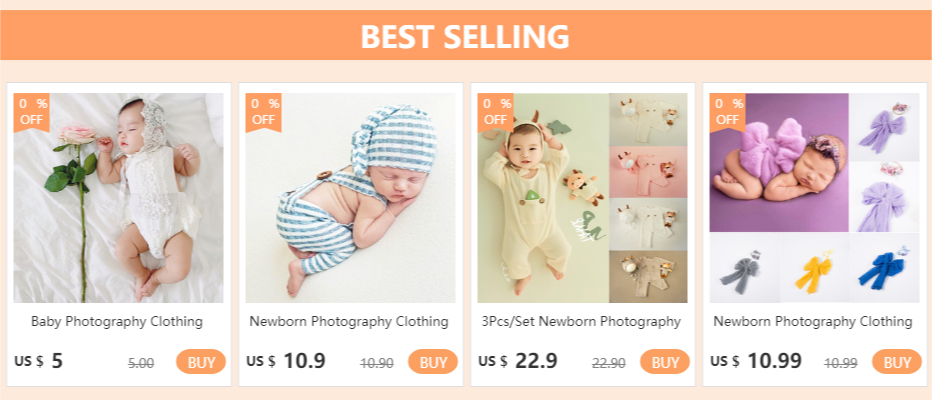
Task: Open the 3Pcs/Set Newborn Photography title link
Action: click(x=581, y=322)
